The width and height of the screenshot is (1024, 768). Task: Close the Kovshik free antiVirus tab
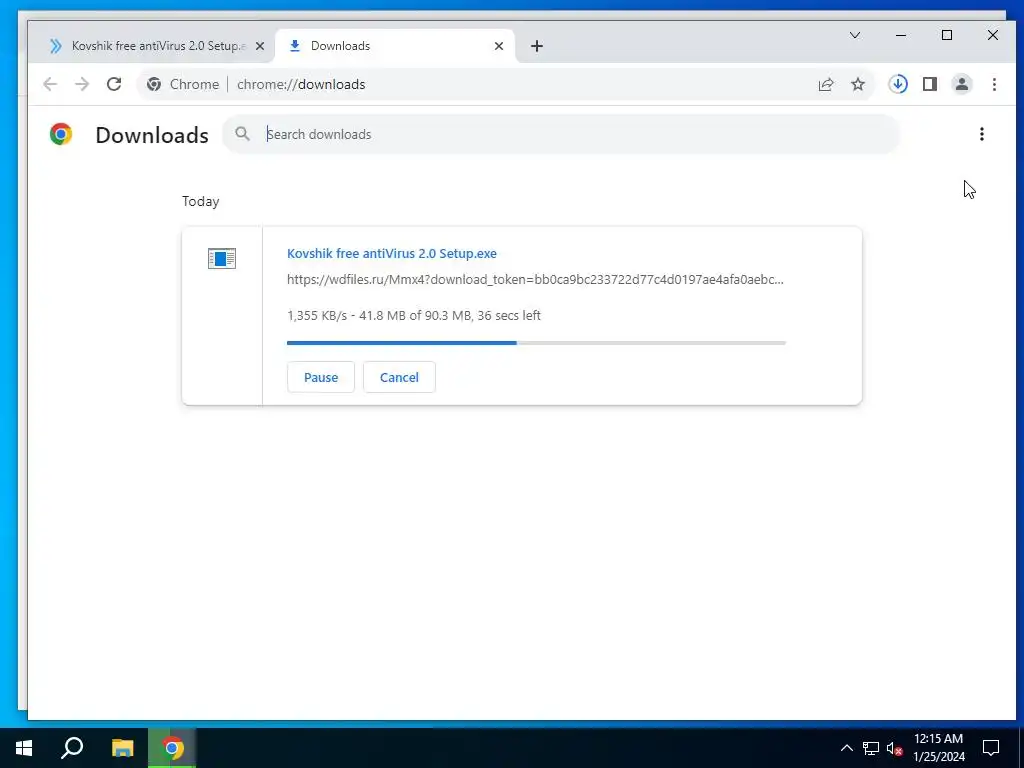coord(260,46)
